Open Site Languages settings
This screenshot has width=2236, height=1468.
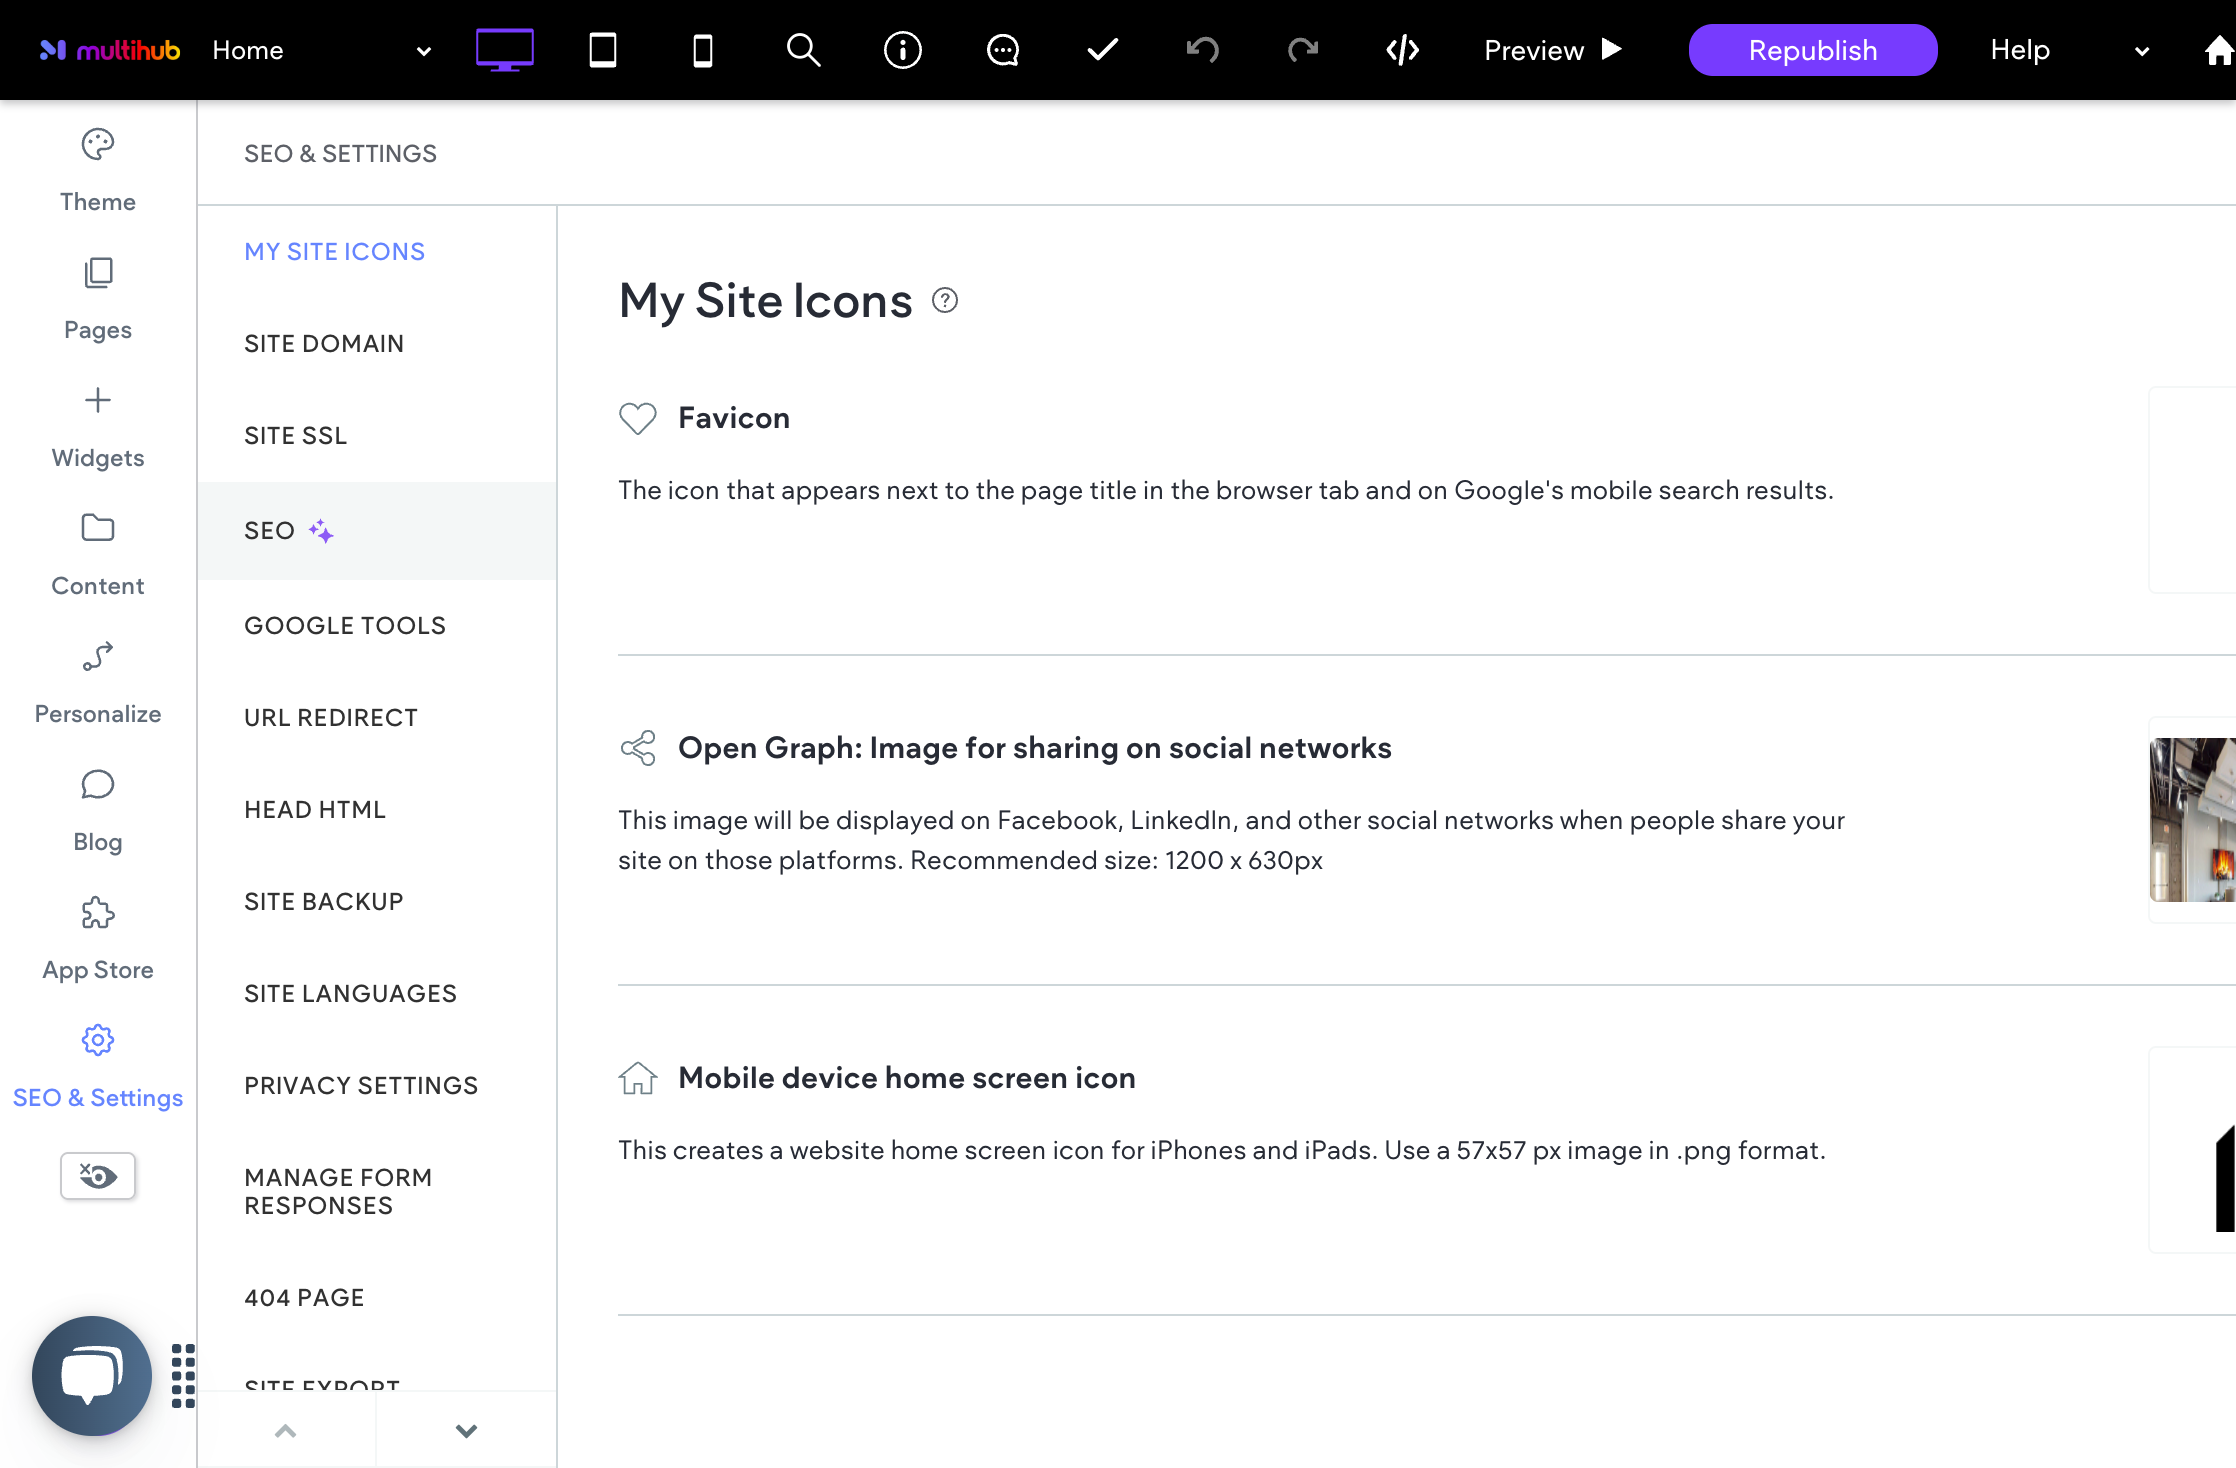(377, 994)
